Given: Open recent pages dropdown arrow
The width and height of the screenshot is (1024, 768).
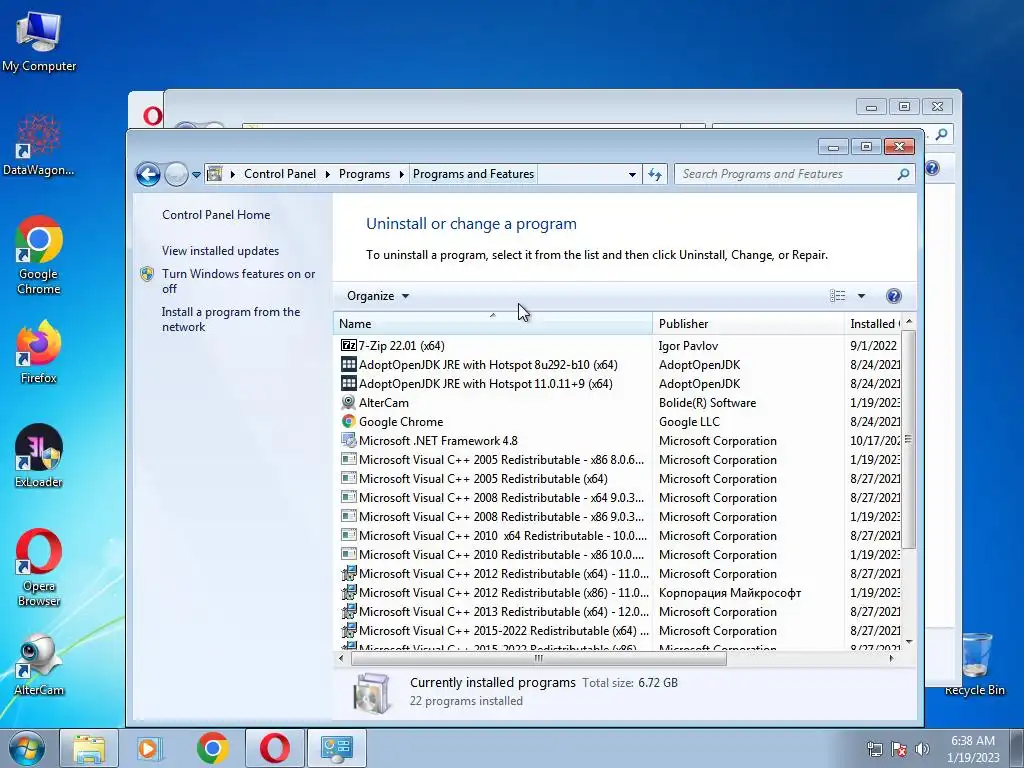Looking at the screenshot, I should coord(196,175).
